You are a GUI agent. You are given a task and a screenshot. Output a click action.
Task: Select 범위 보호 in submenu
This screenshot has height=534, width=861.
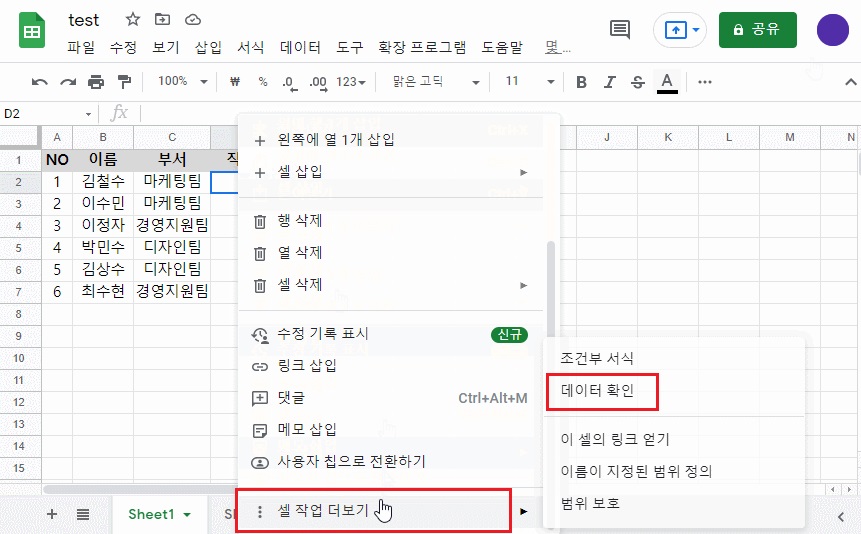(674, 503)
